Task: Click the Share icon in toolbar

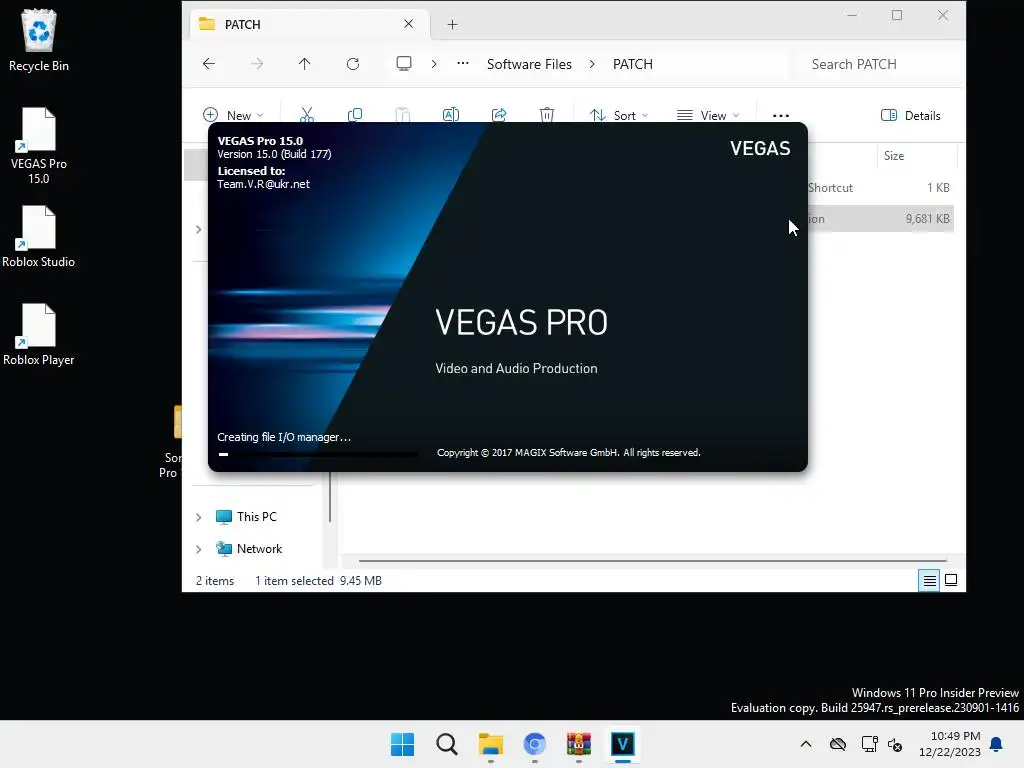Action: (x=499, y=115)
